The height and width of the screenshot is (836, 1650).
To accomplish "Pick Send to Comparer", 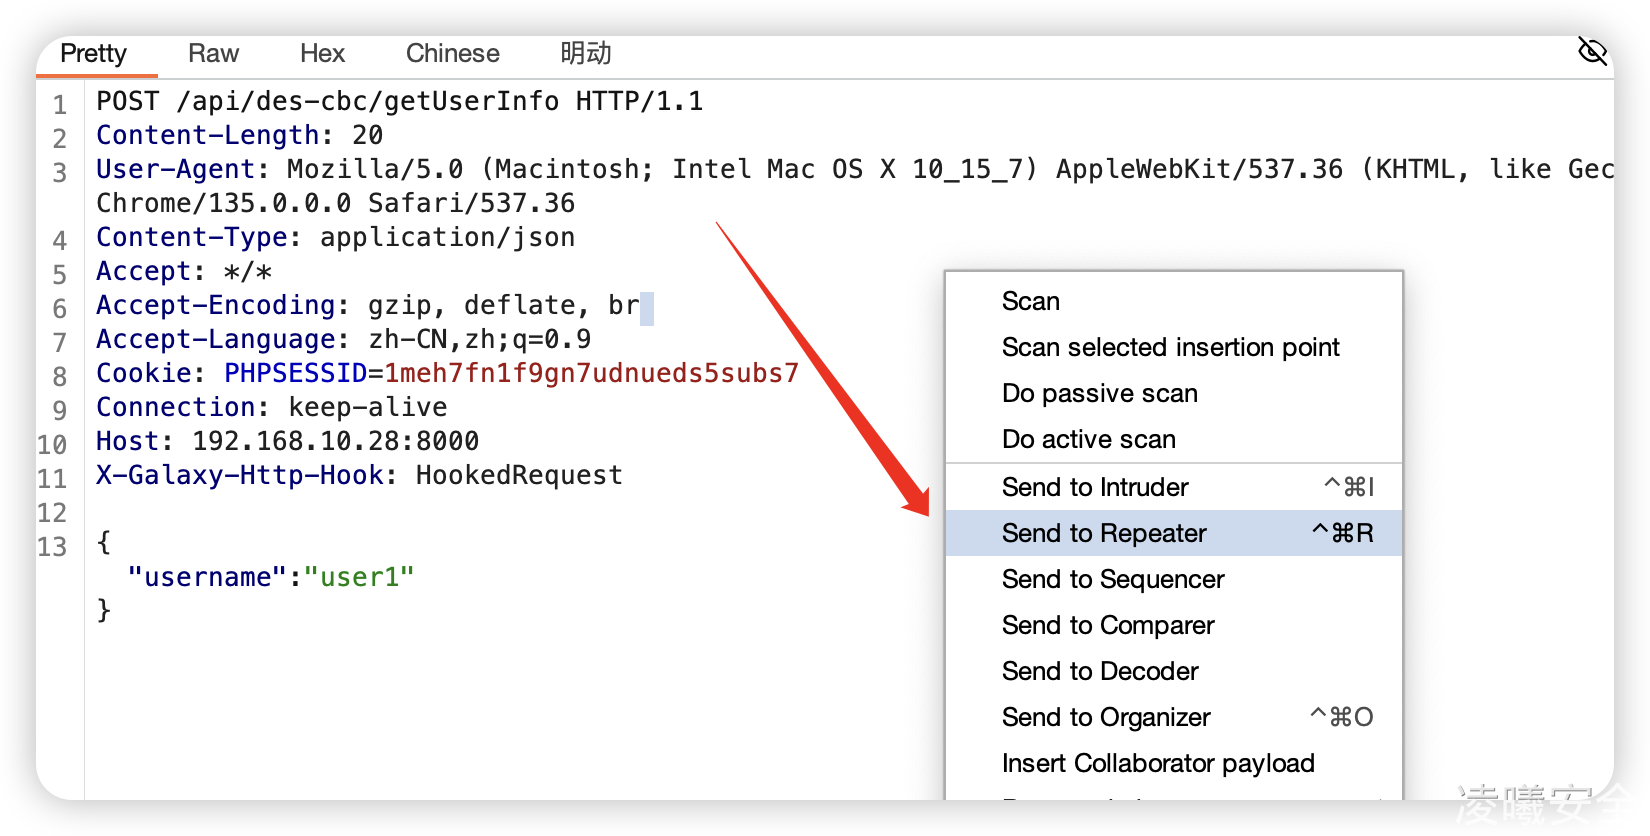I will click(x=1108, y=626).
